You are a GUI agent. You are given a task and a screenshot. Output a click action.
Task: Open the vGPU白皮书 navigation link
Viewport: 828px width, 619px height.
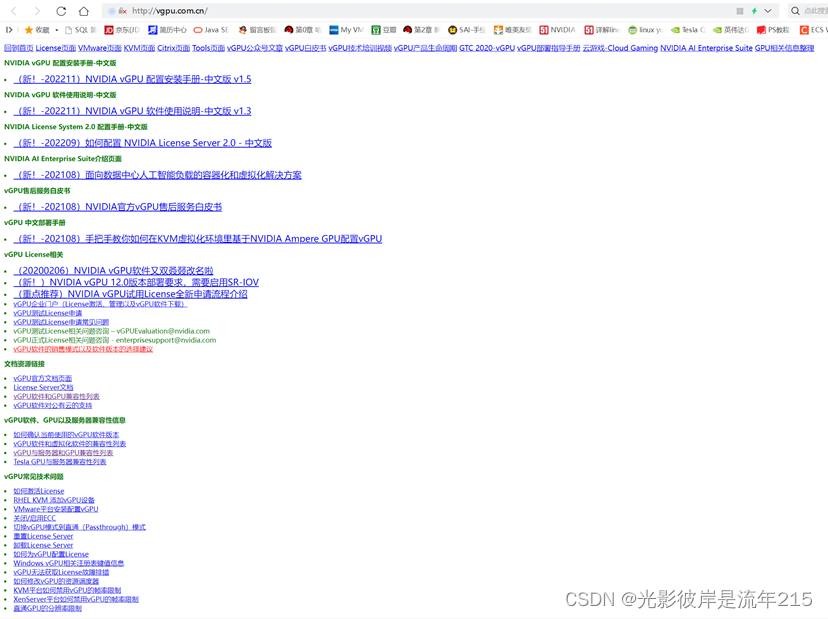tap(305, 48)
